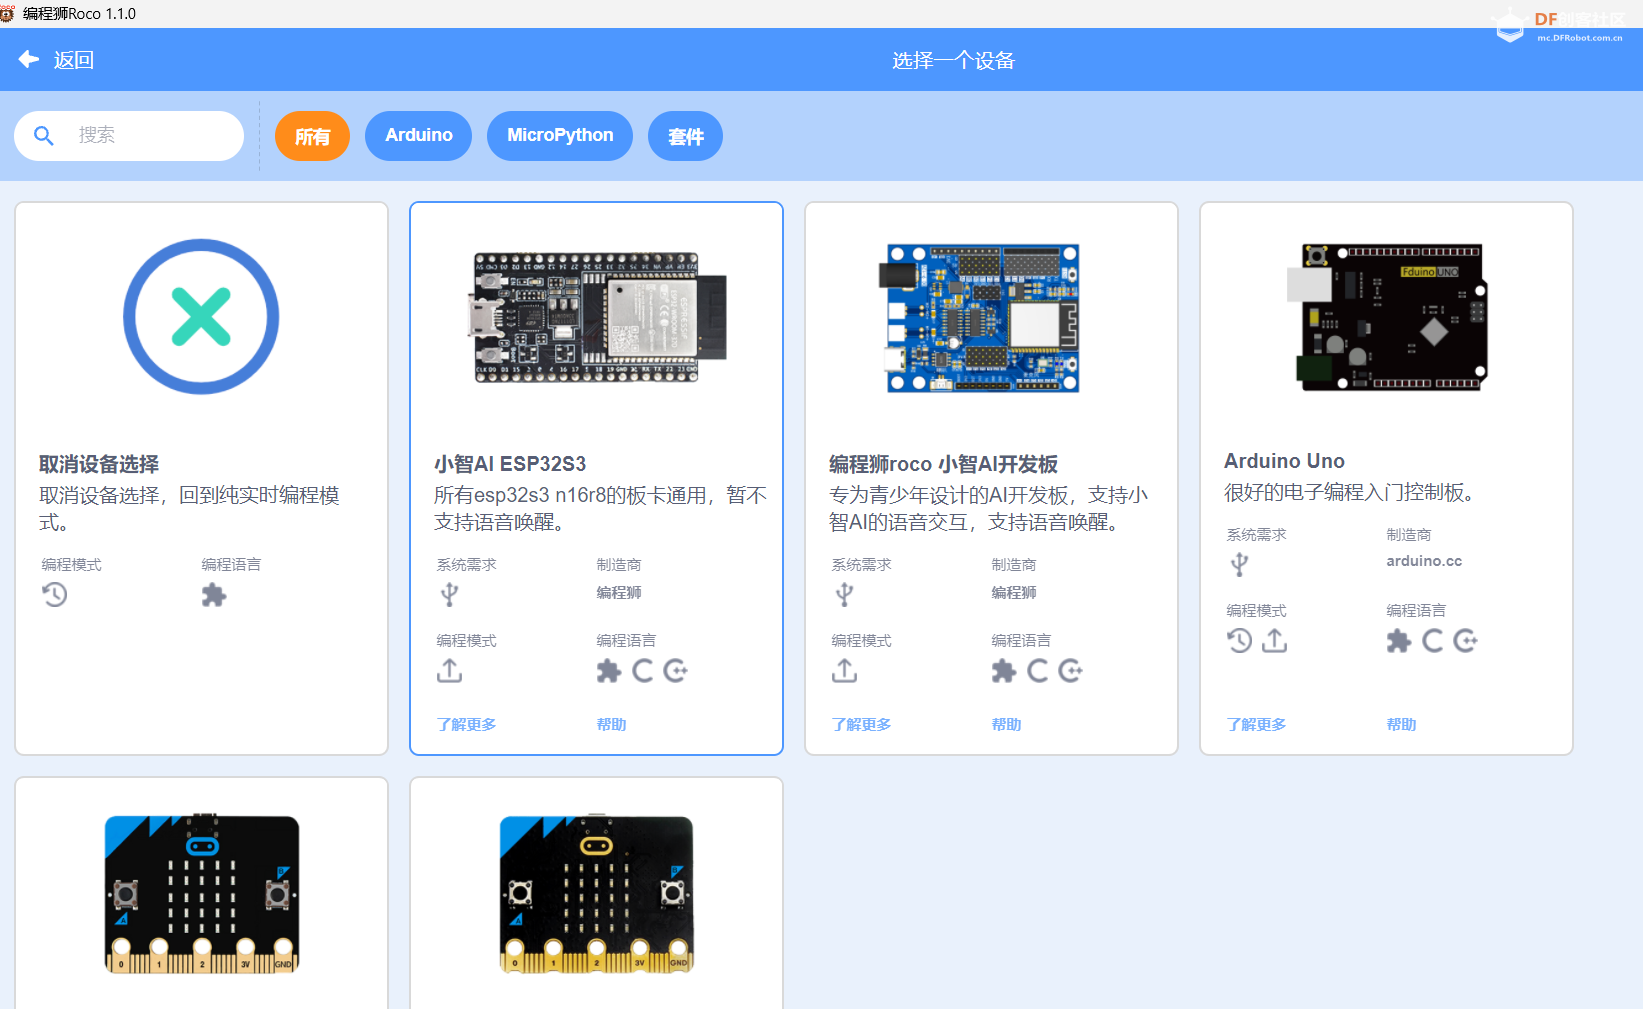Focus the 搜索 search field
1643x1009 pixels.
coord(129,136)
